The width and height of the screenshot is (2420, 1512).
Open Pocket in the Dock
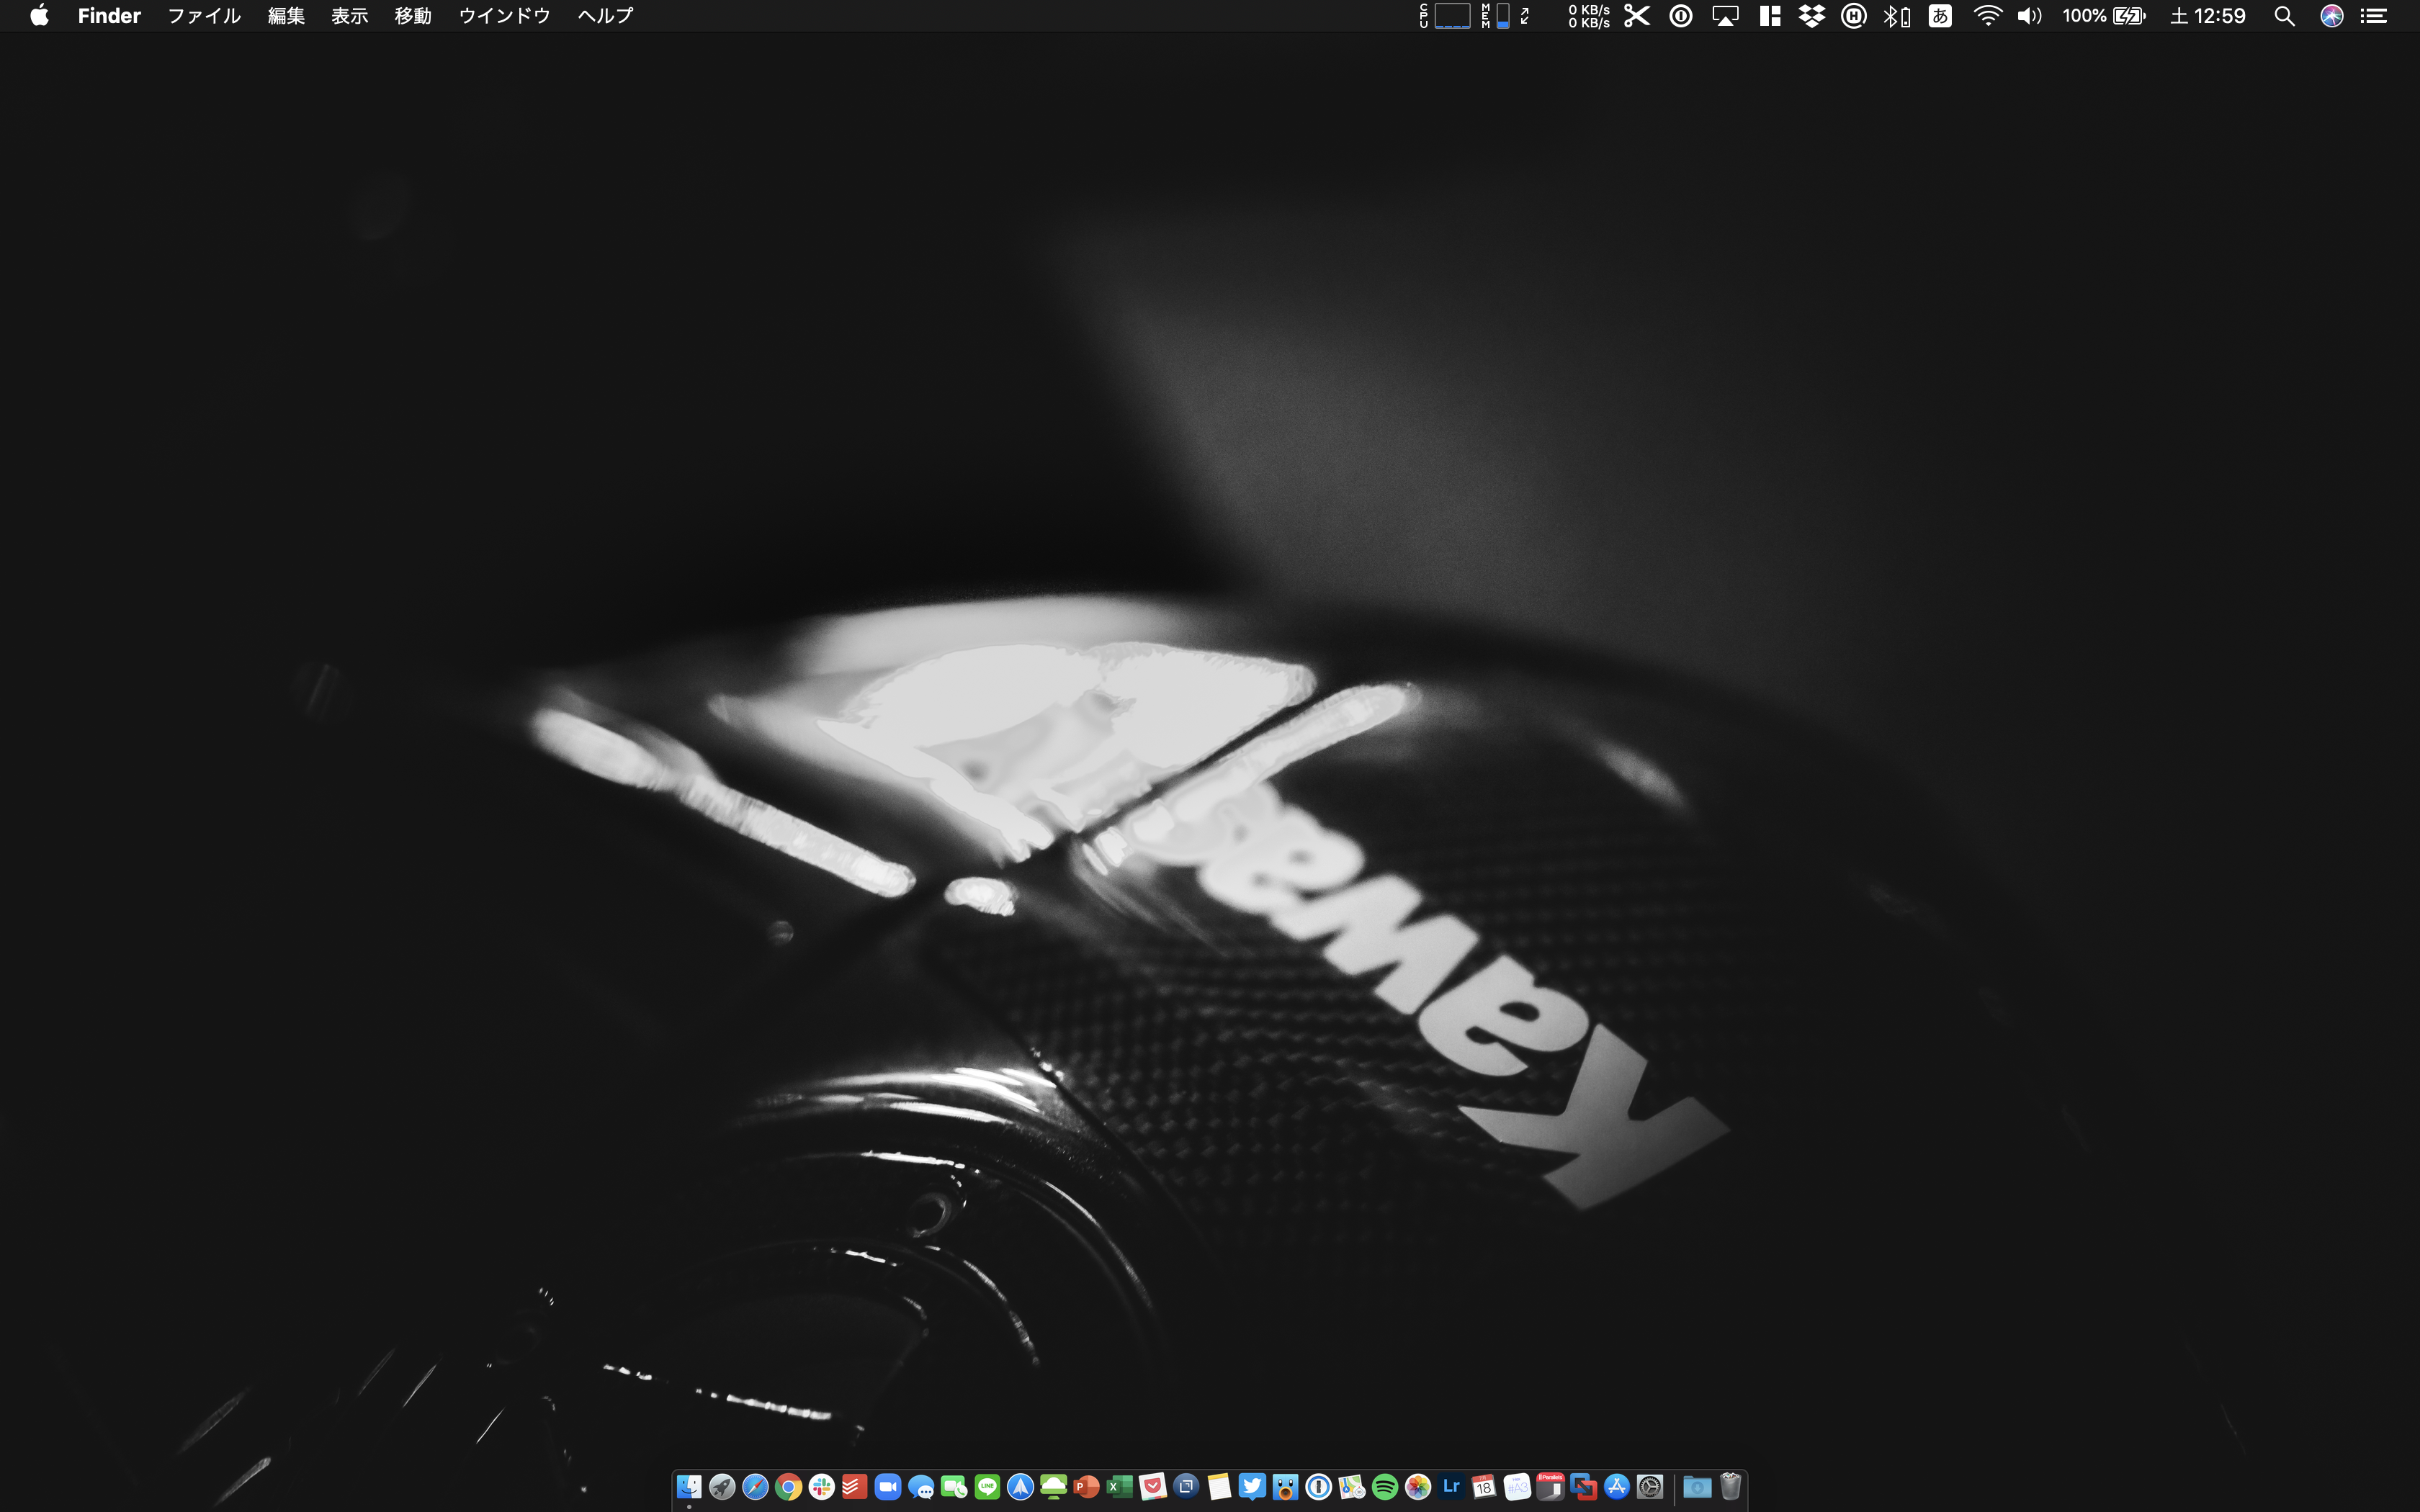[1153, 1487]
